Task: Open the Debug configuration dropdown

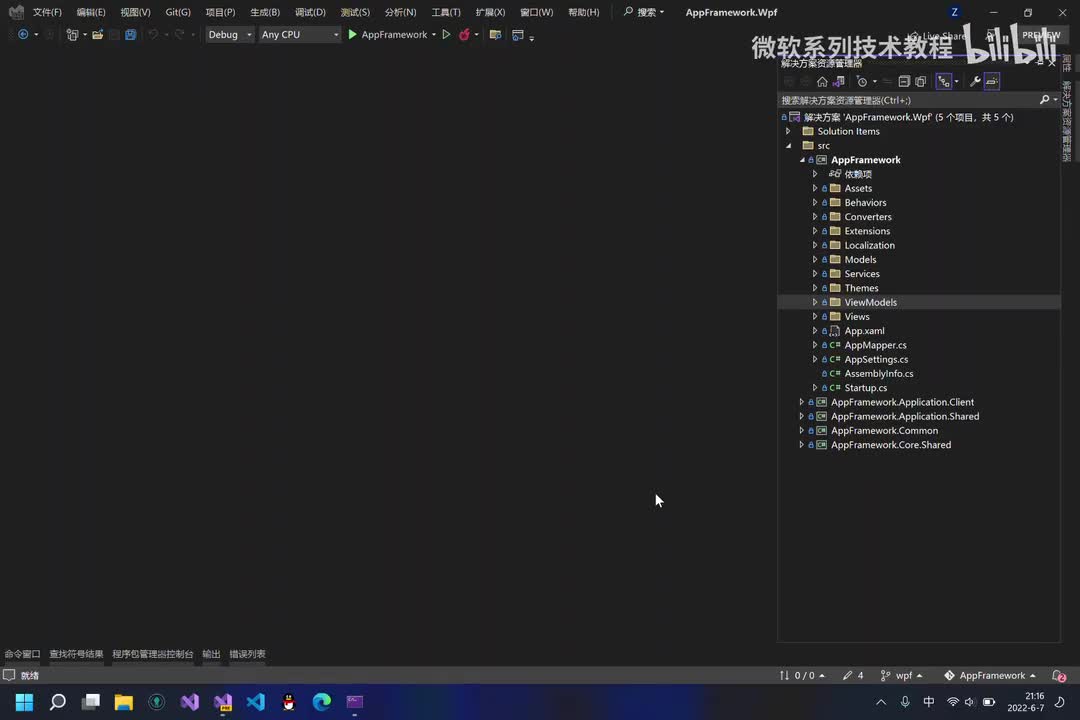Action: click(x=229, y=34)
